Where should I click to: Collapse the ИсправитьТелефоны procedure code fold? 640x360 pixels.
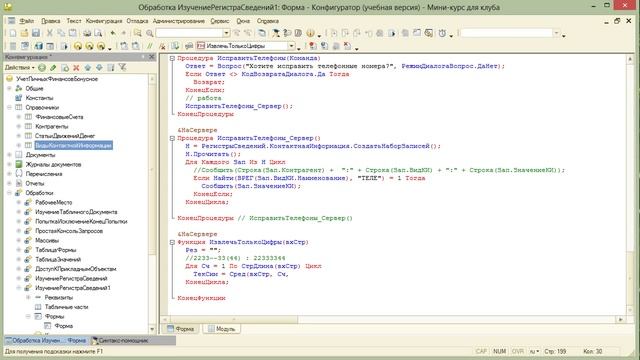coord(172,58)
